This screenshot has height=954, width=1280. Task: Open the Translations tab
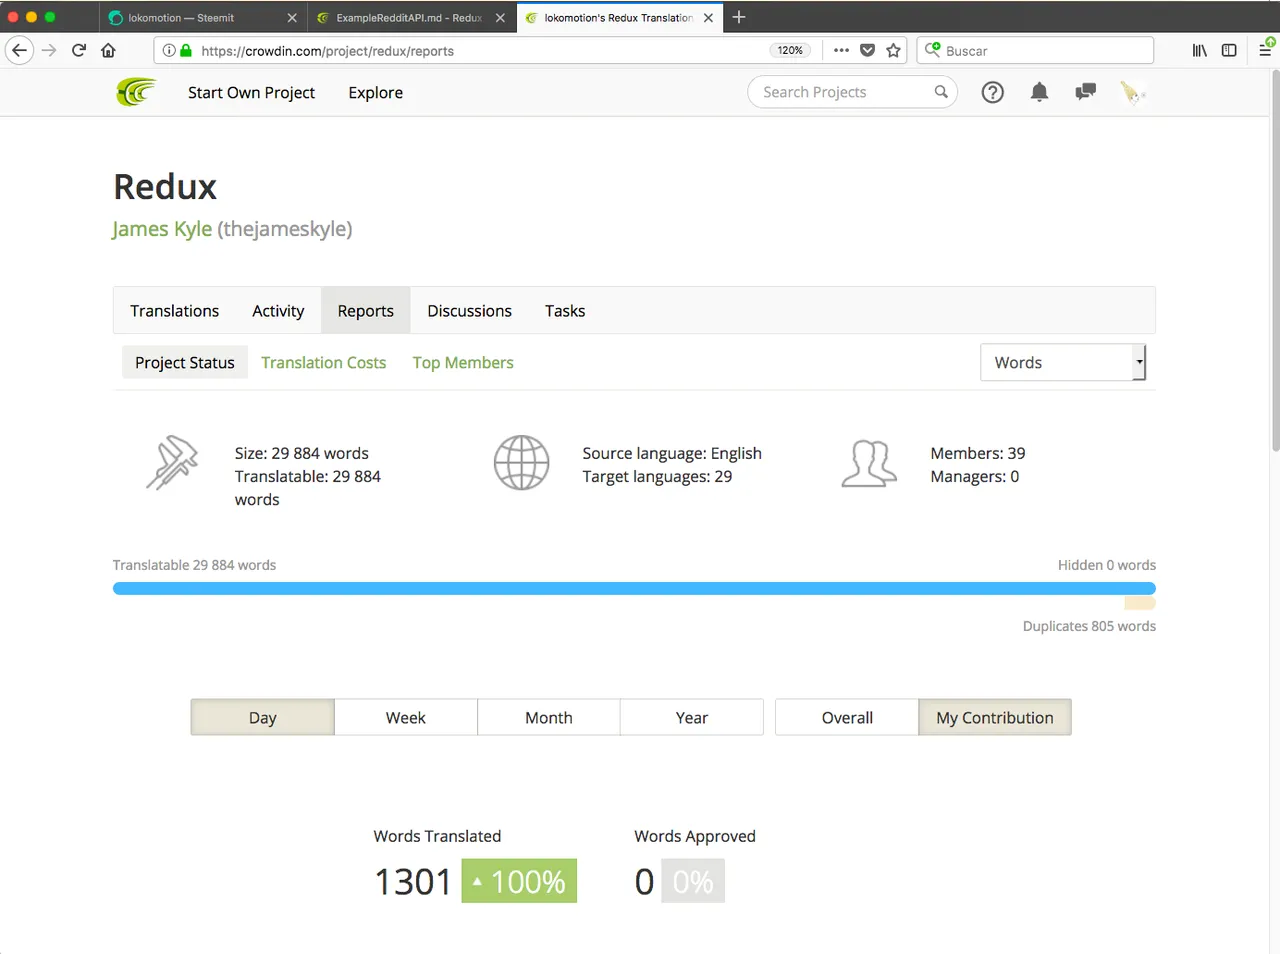[174, 311]
